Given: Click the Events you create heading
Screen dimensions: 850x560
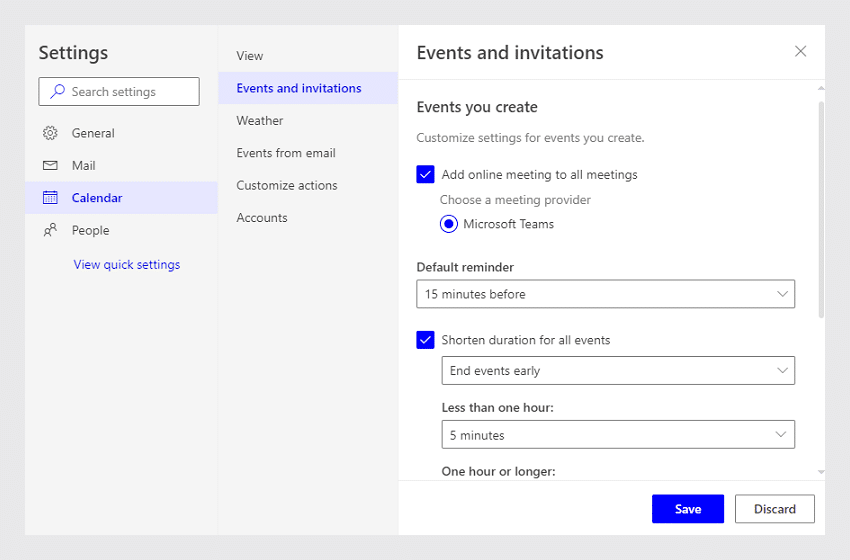Looking at the screenshot, I should [x=477, y=107].
